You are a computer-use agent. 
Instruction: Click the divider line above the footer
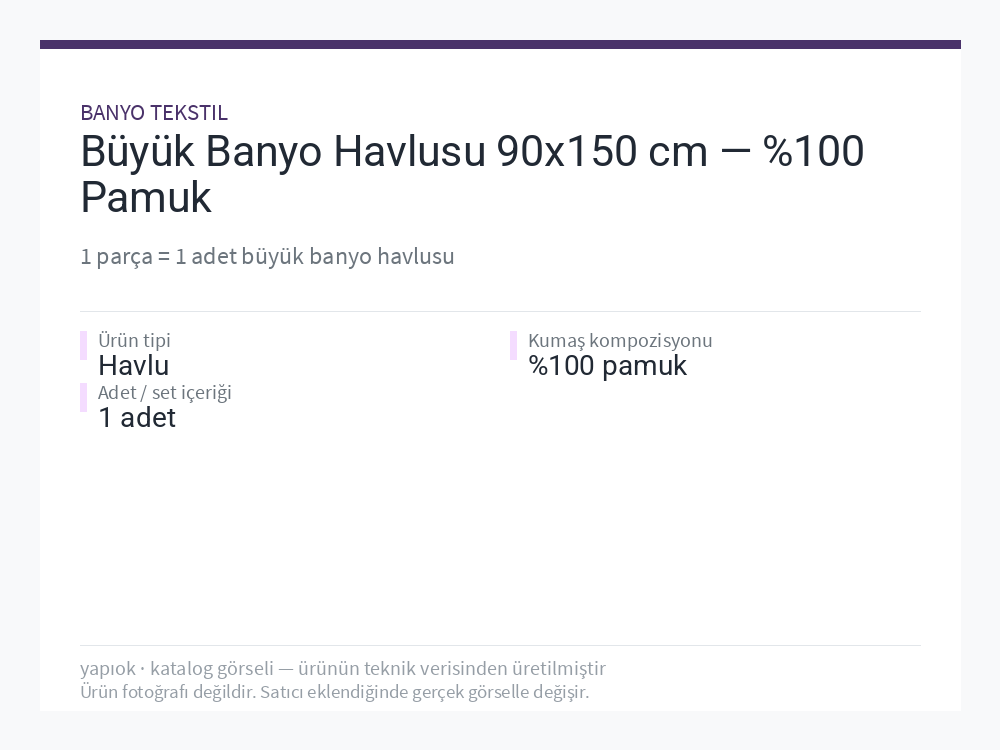(500, 645)
